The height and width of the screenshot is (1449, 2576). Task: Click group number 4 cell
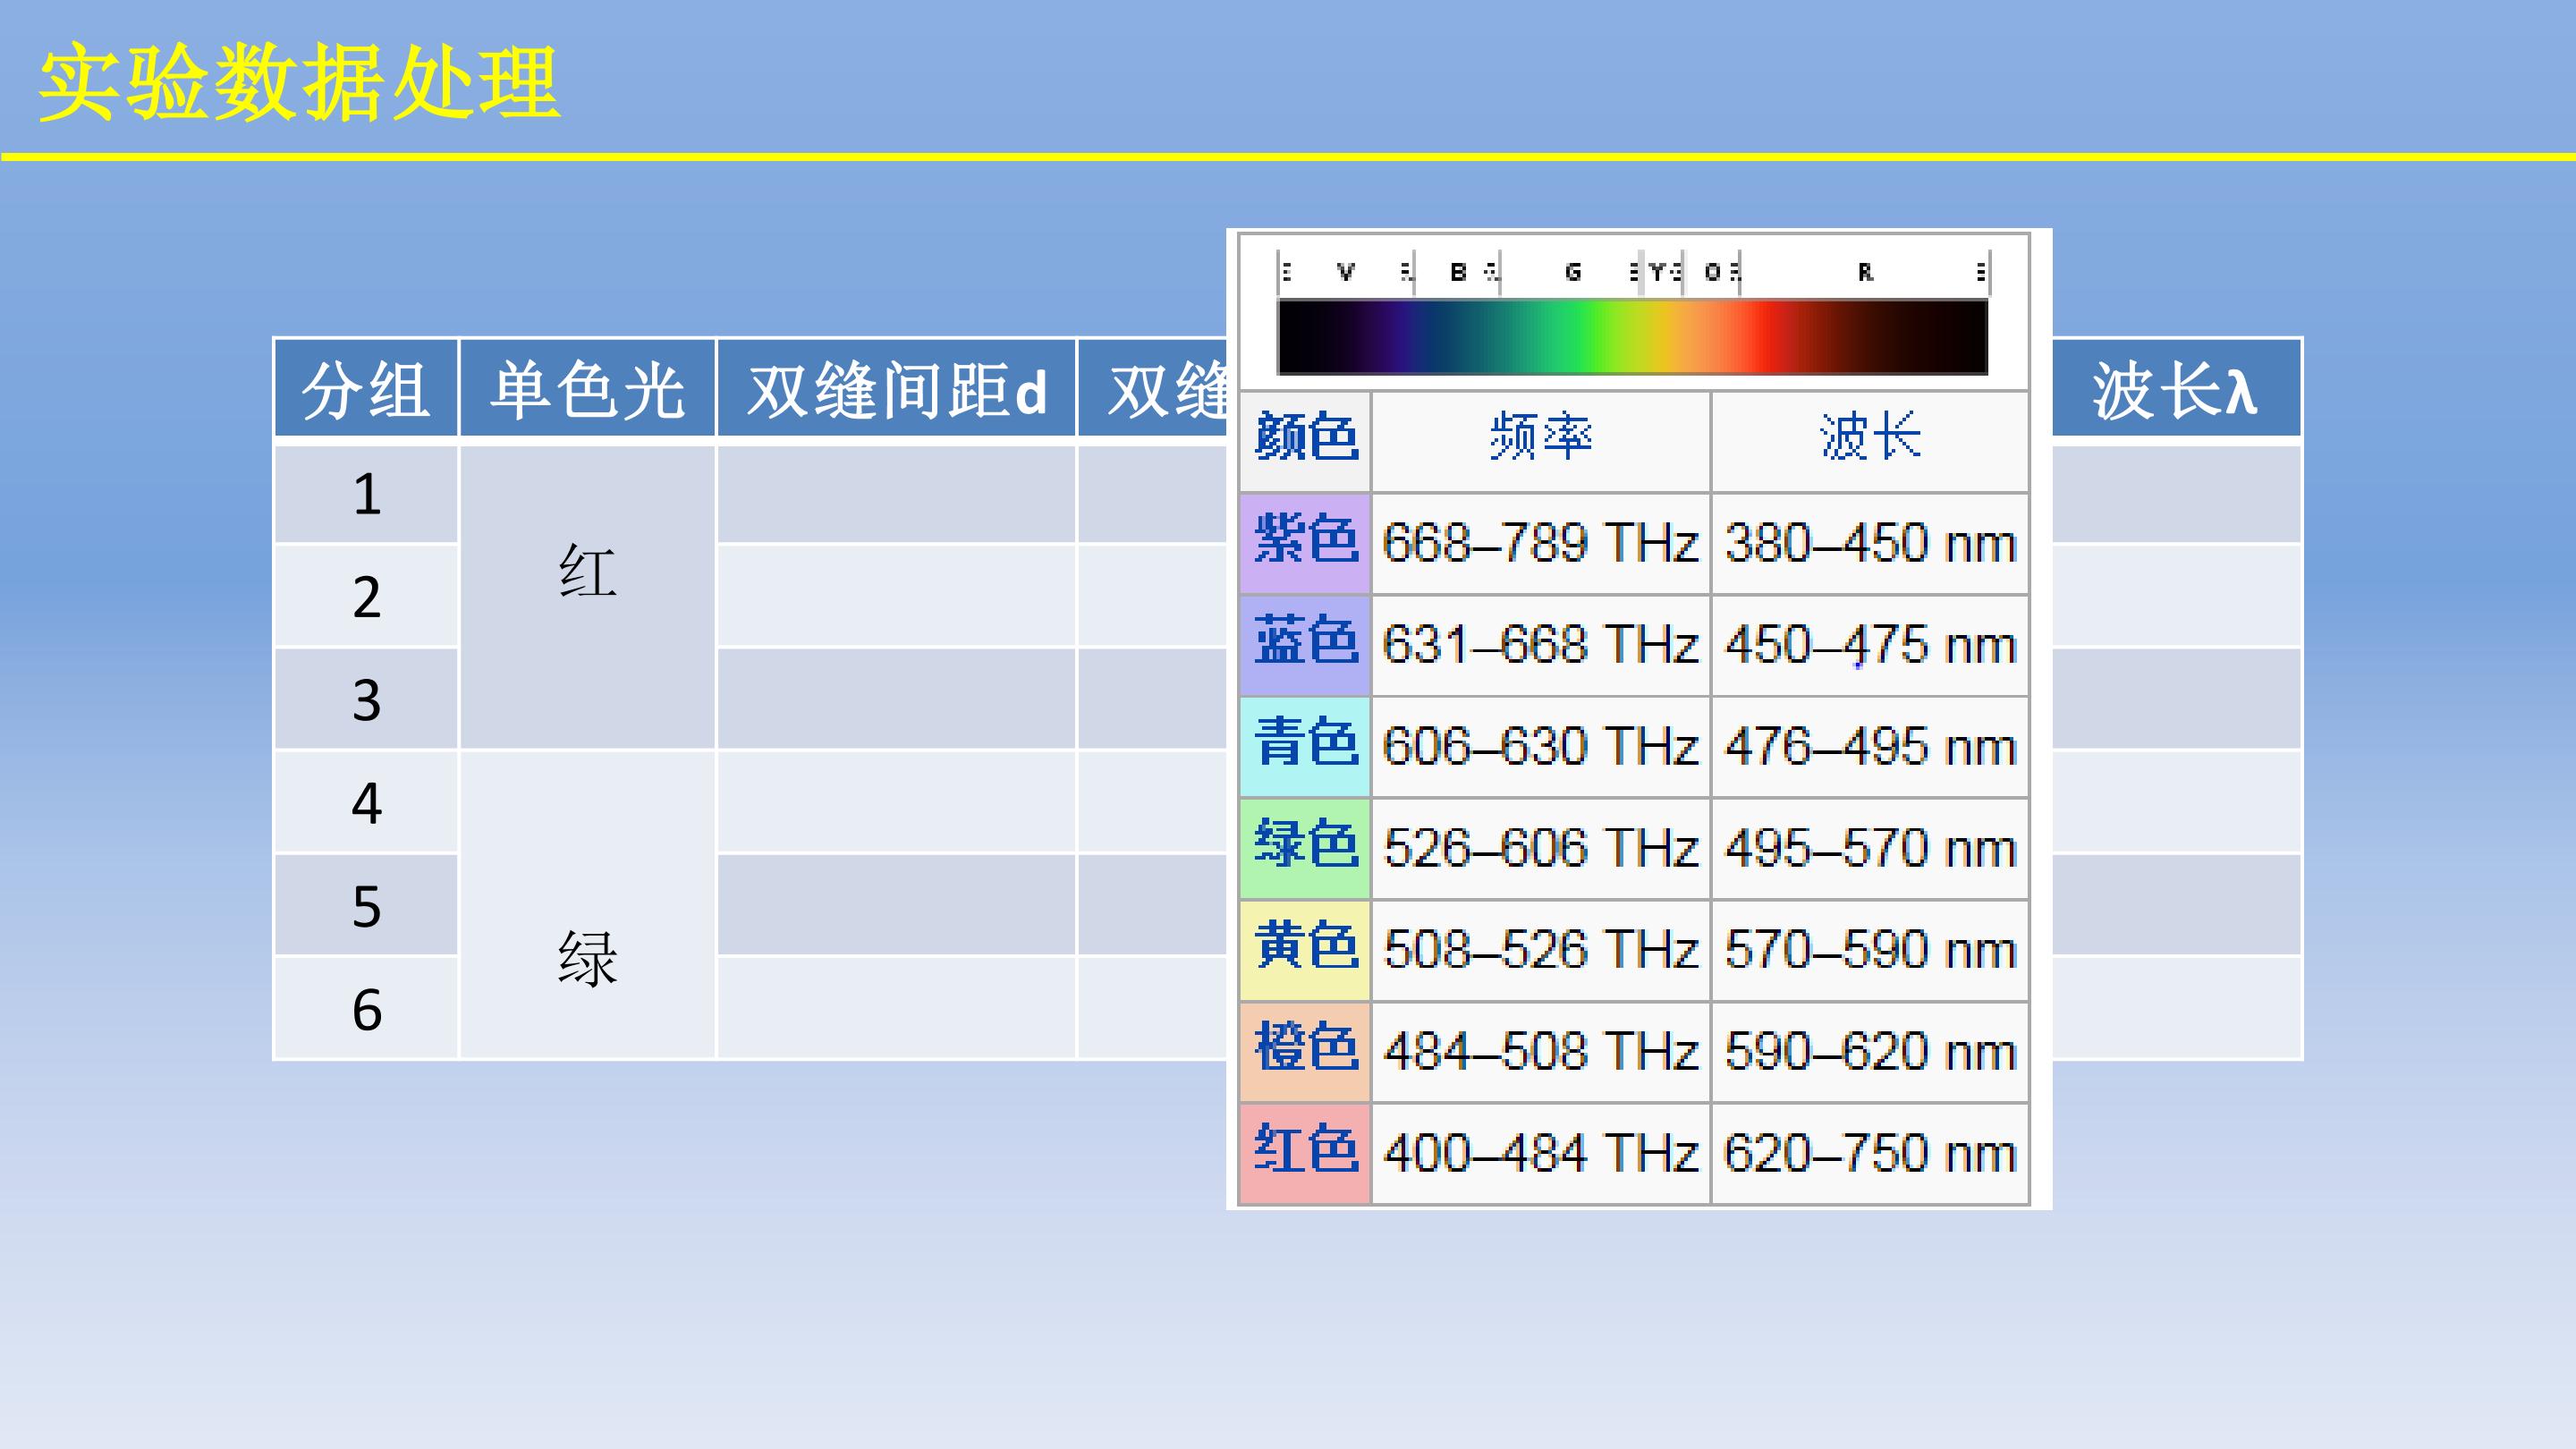(366, 802)
